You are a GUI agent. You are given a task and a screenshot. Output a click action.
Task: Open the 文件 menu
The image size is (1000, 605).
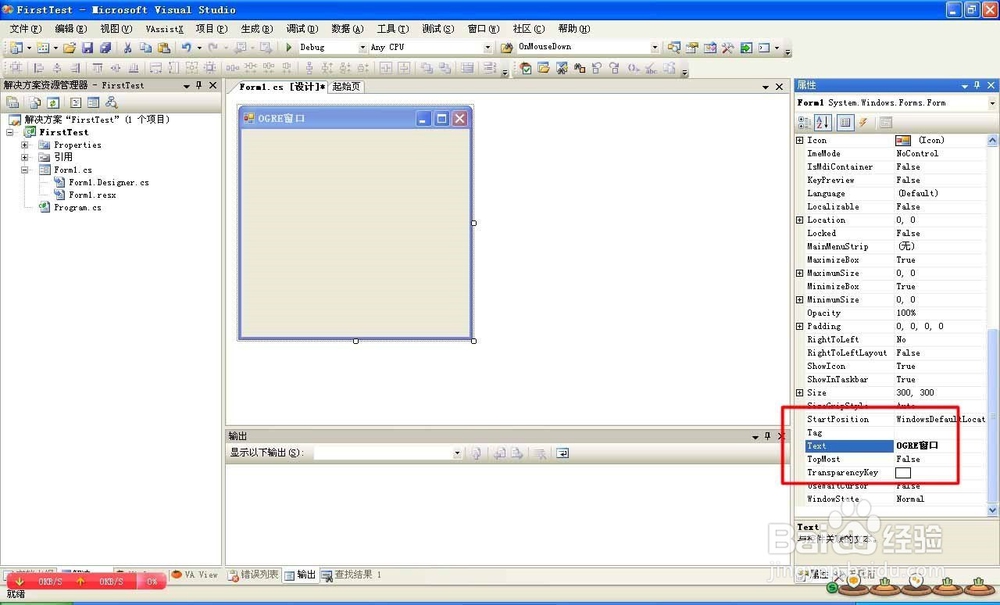(26, 29)
